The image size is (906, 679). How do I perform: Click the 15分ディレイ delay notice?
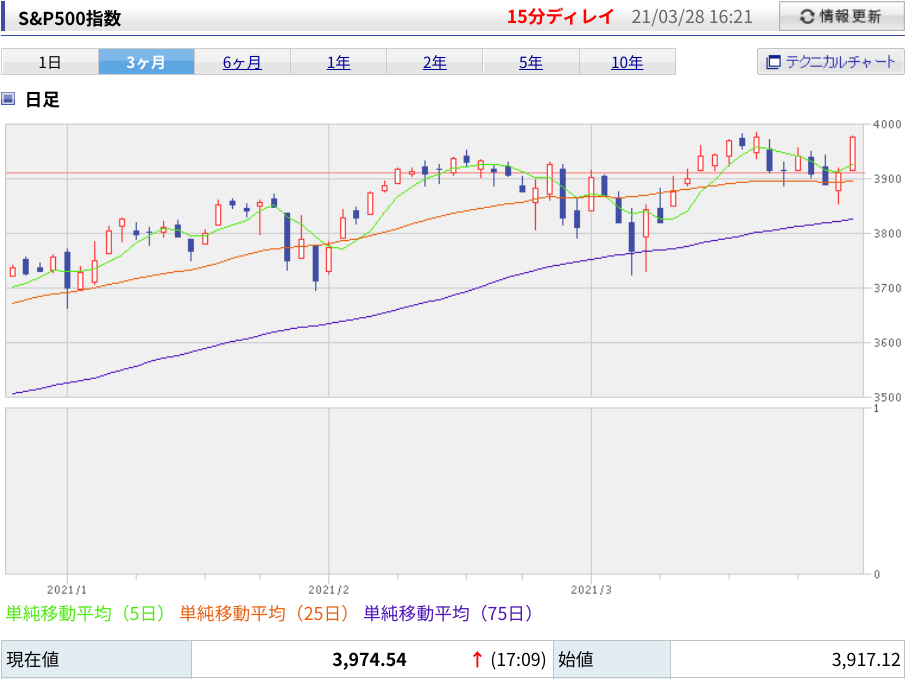[x=560, y=17]
